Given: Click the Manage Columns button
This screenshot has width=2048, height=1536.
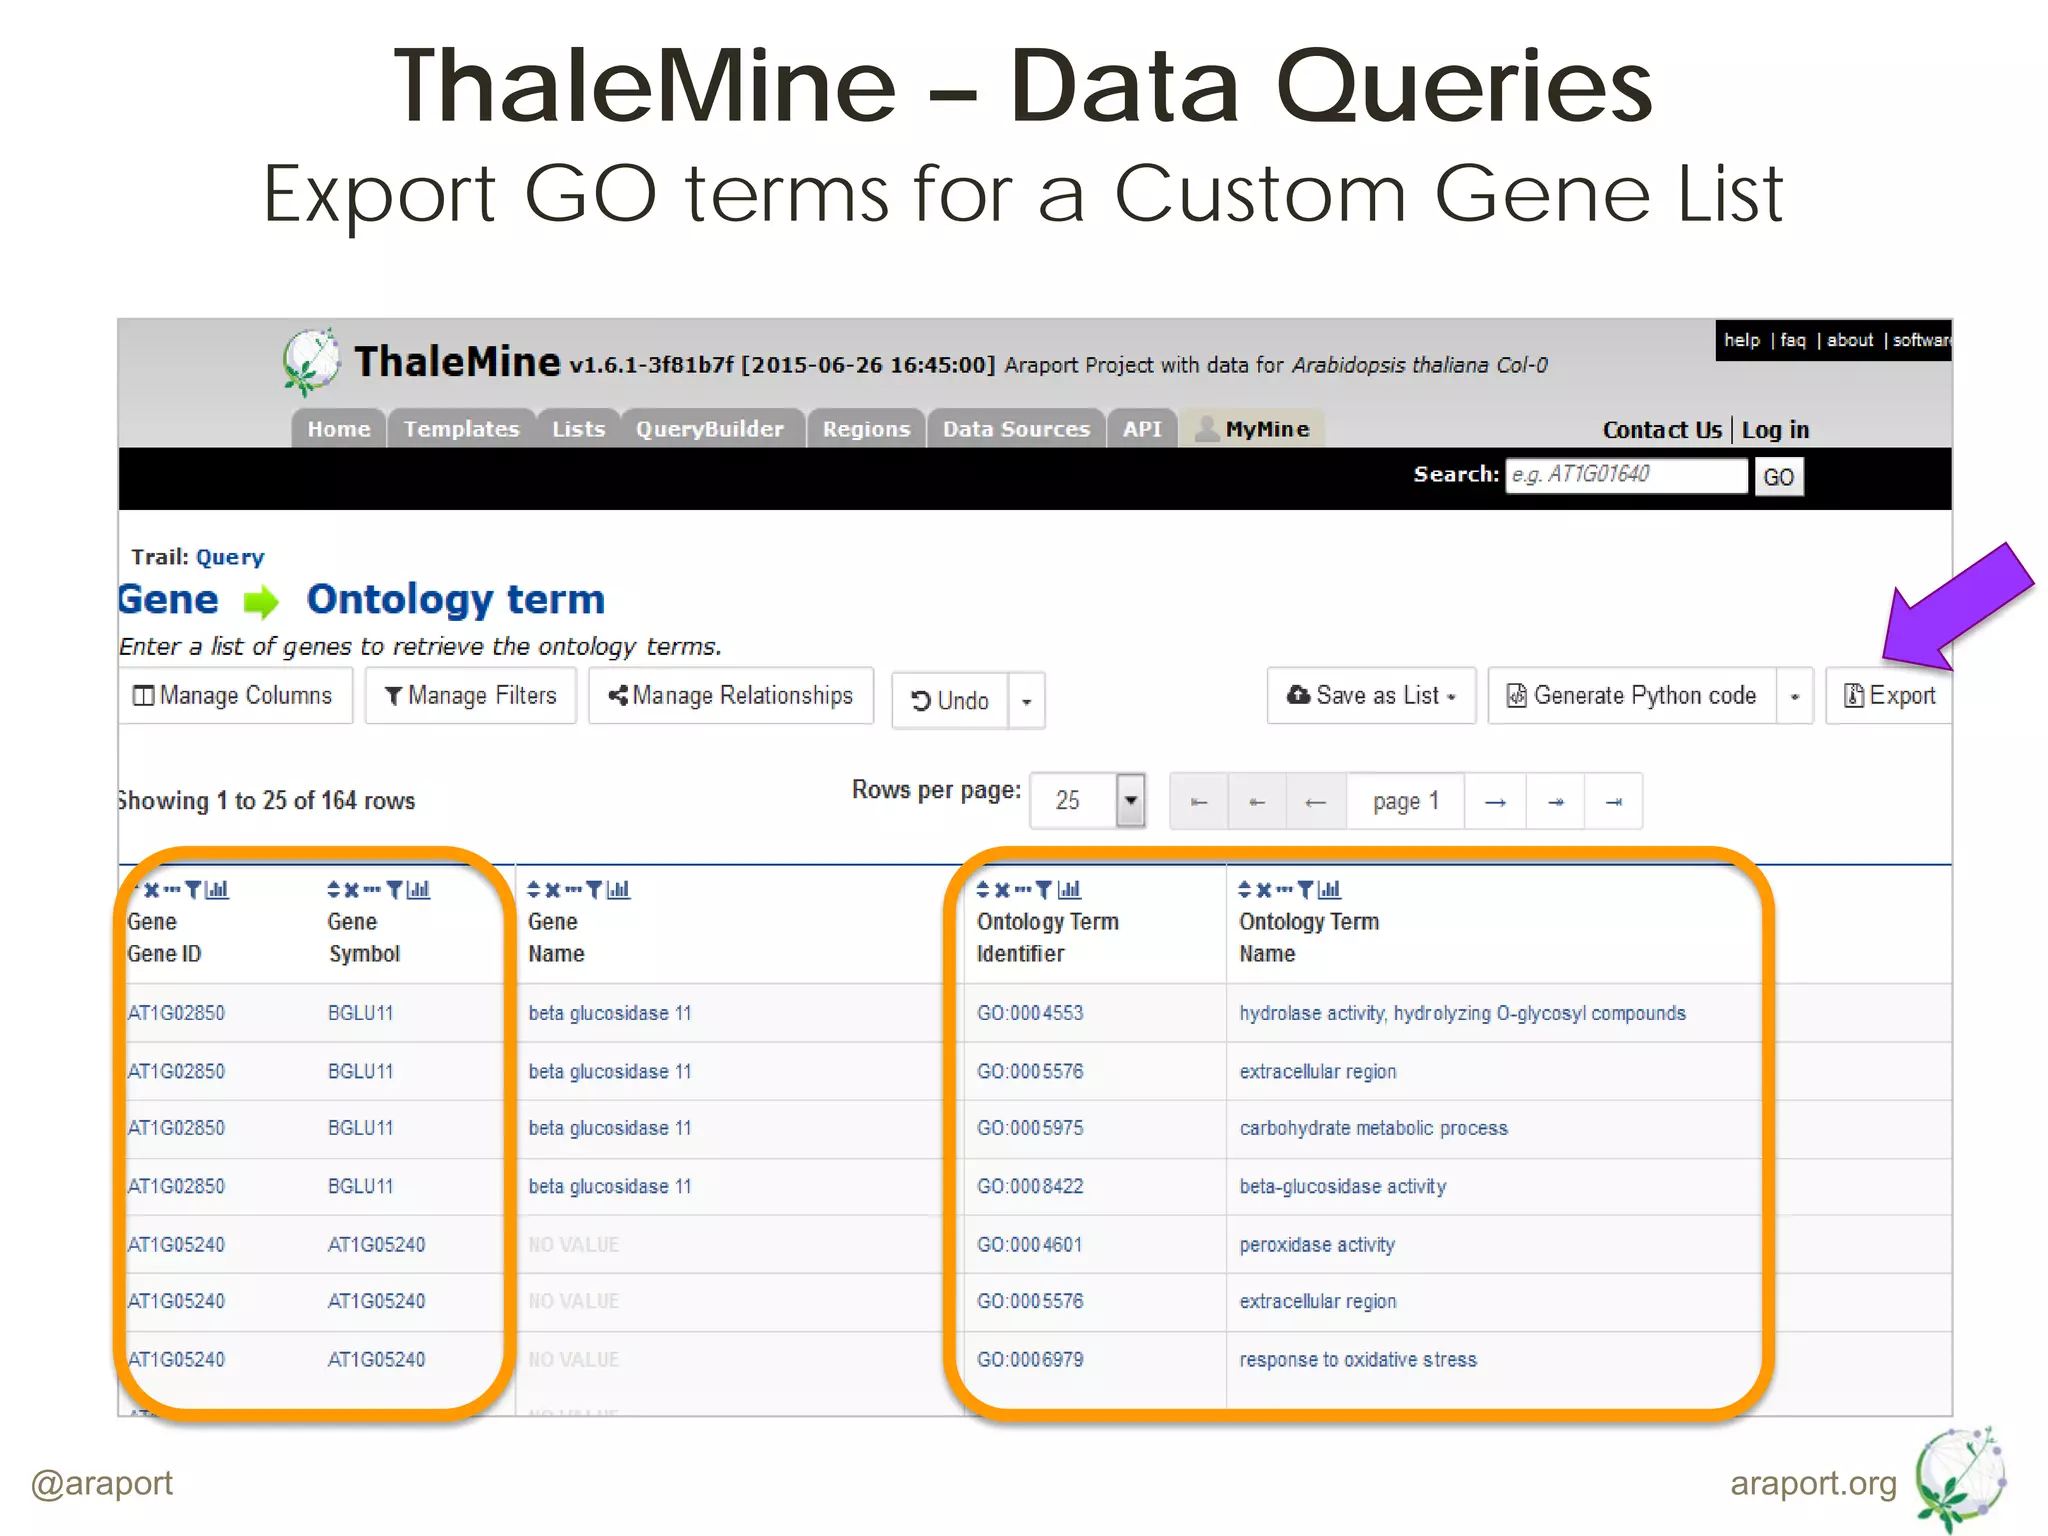Looking at the screenshot, I should [235, 696].
